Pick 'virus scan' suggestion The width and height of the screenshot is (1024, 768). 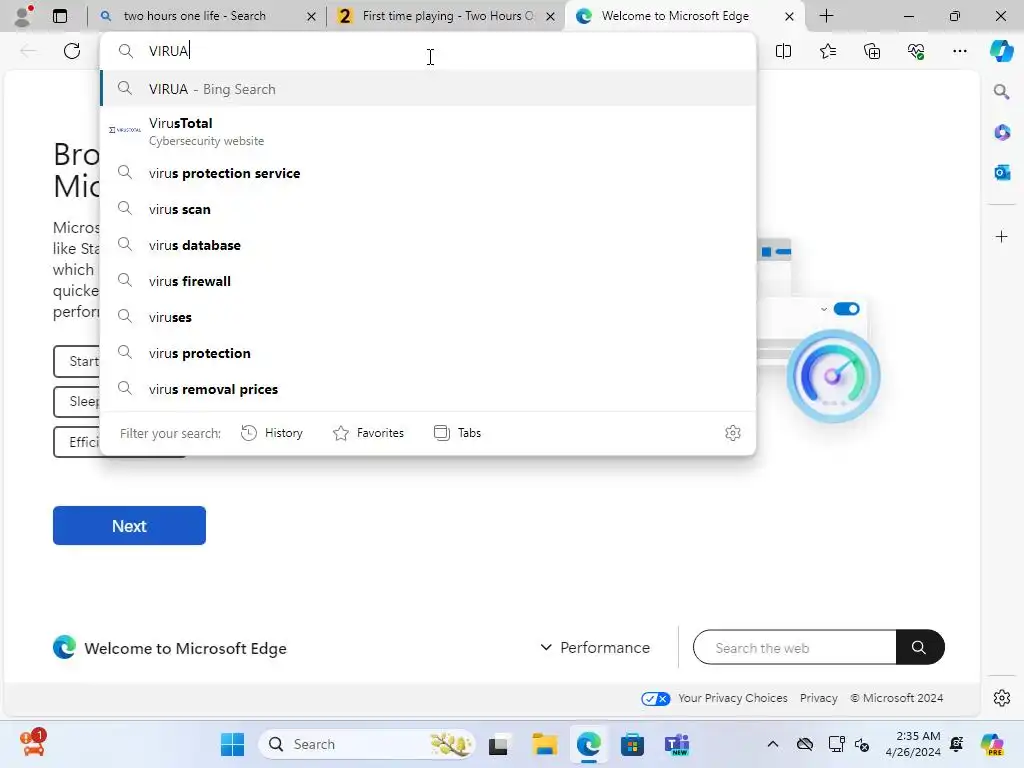[428, 209]
